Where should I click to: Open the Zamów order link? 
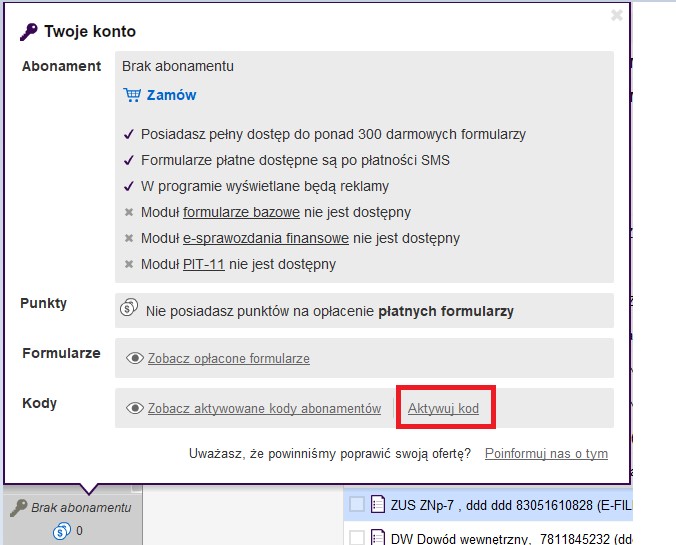[171, 95]
